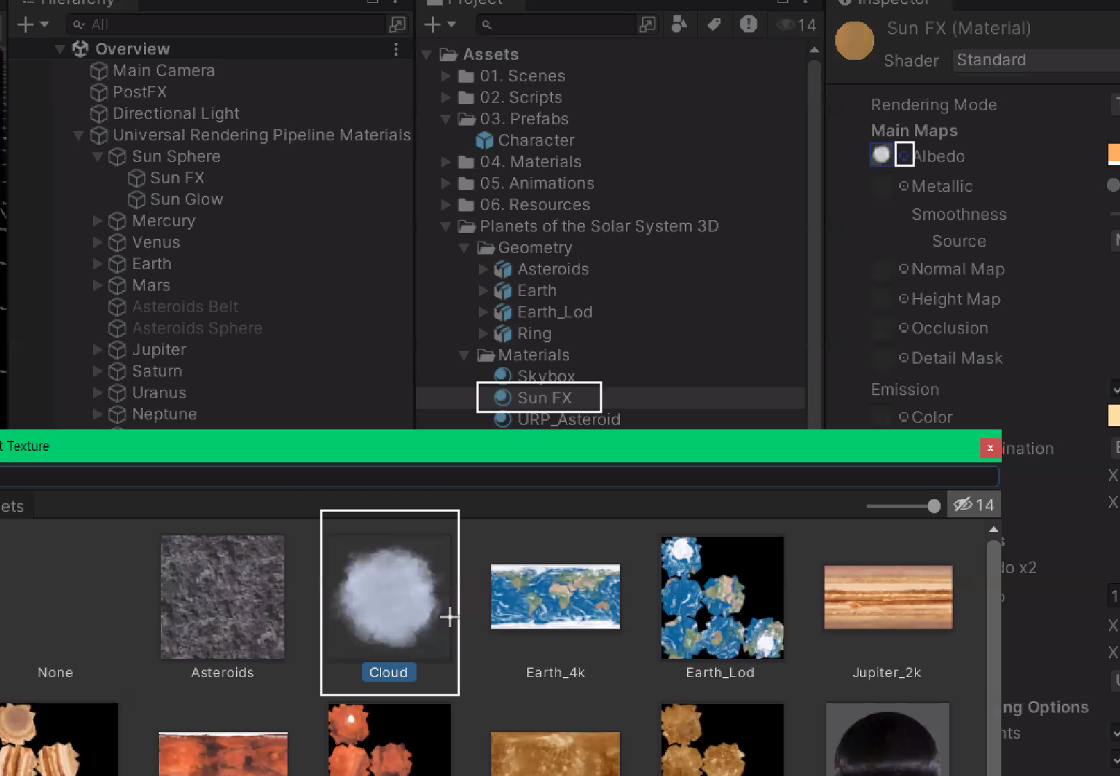Click Albedo texture picker circle
Image resolution: width=1120 pixels, height=776 pixels.
[x=904, y=154]
